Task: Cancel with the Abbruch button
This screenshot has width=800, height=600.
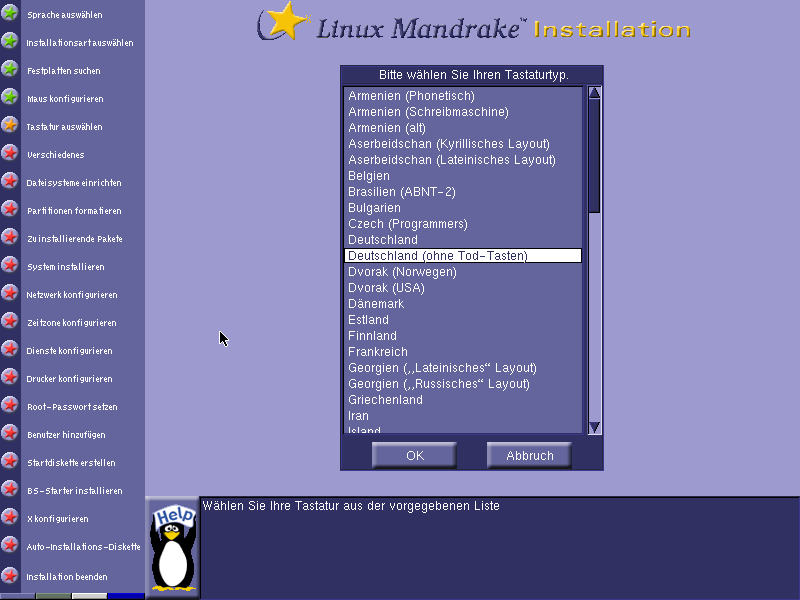Action: click(530, 455)
